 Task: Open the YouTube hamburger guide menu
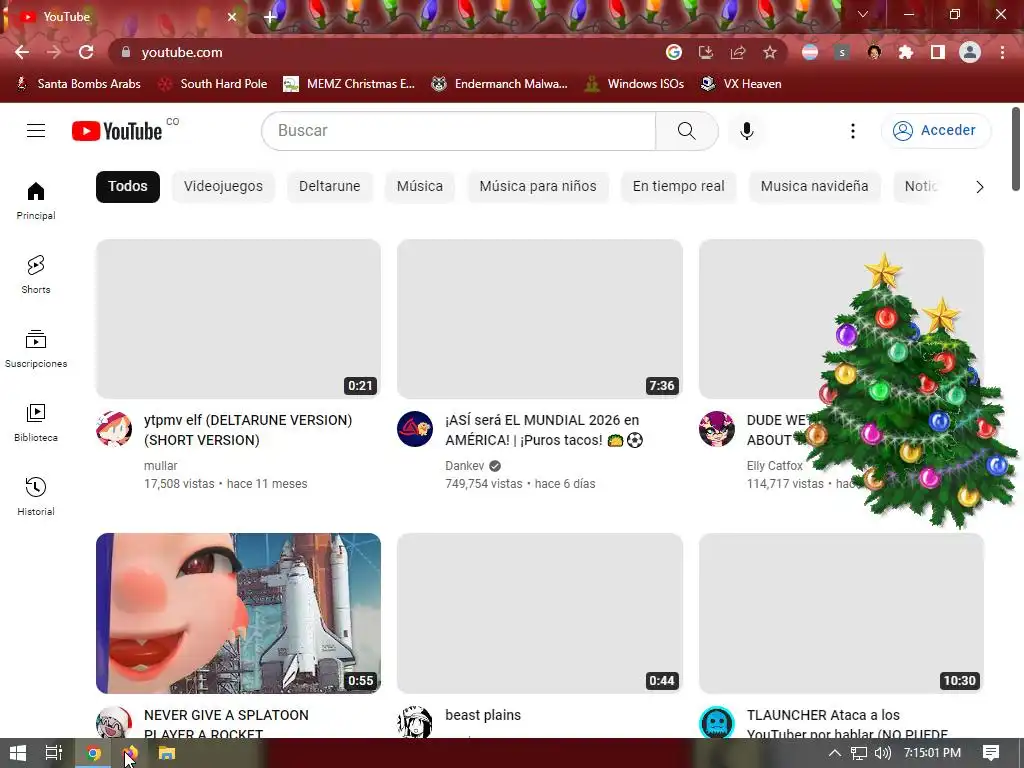pyautogui.click(x=36, y=131)
